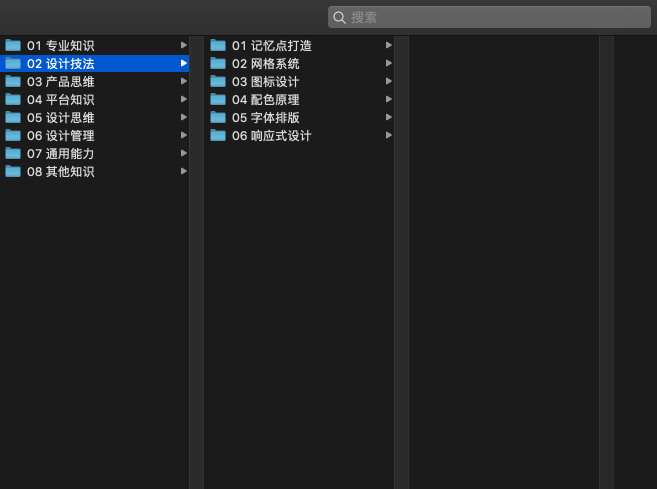This screenshot has width=657, height=489.
Task: Expand arrow for 02 网格系统
Action: point(388,63)
